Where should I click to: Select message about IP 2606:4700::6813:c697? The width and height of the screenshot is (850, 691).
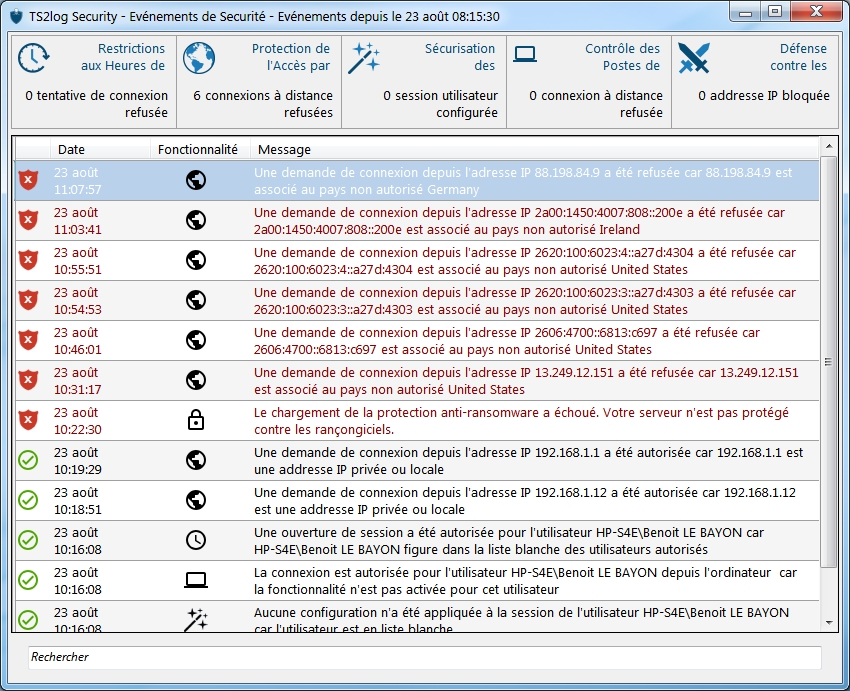pos(506,341)
